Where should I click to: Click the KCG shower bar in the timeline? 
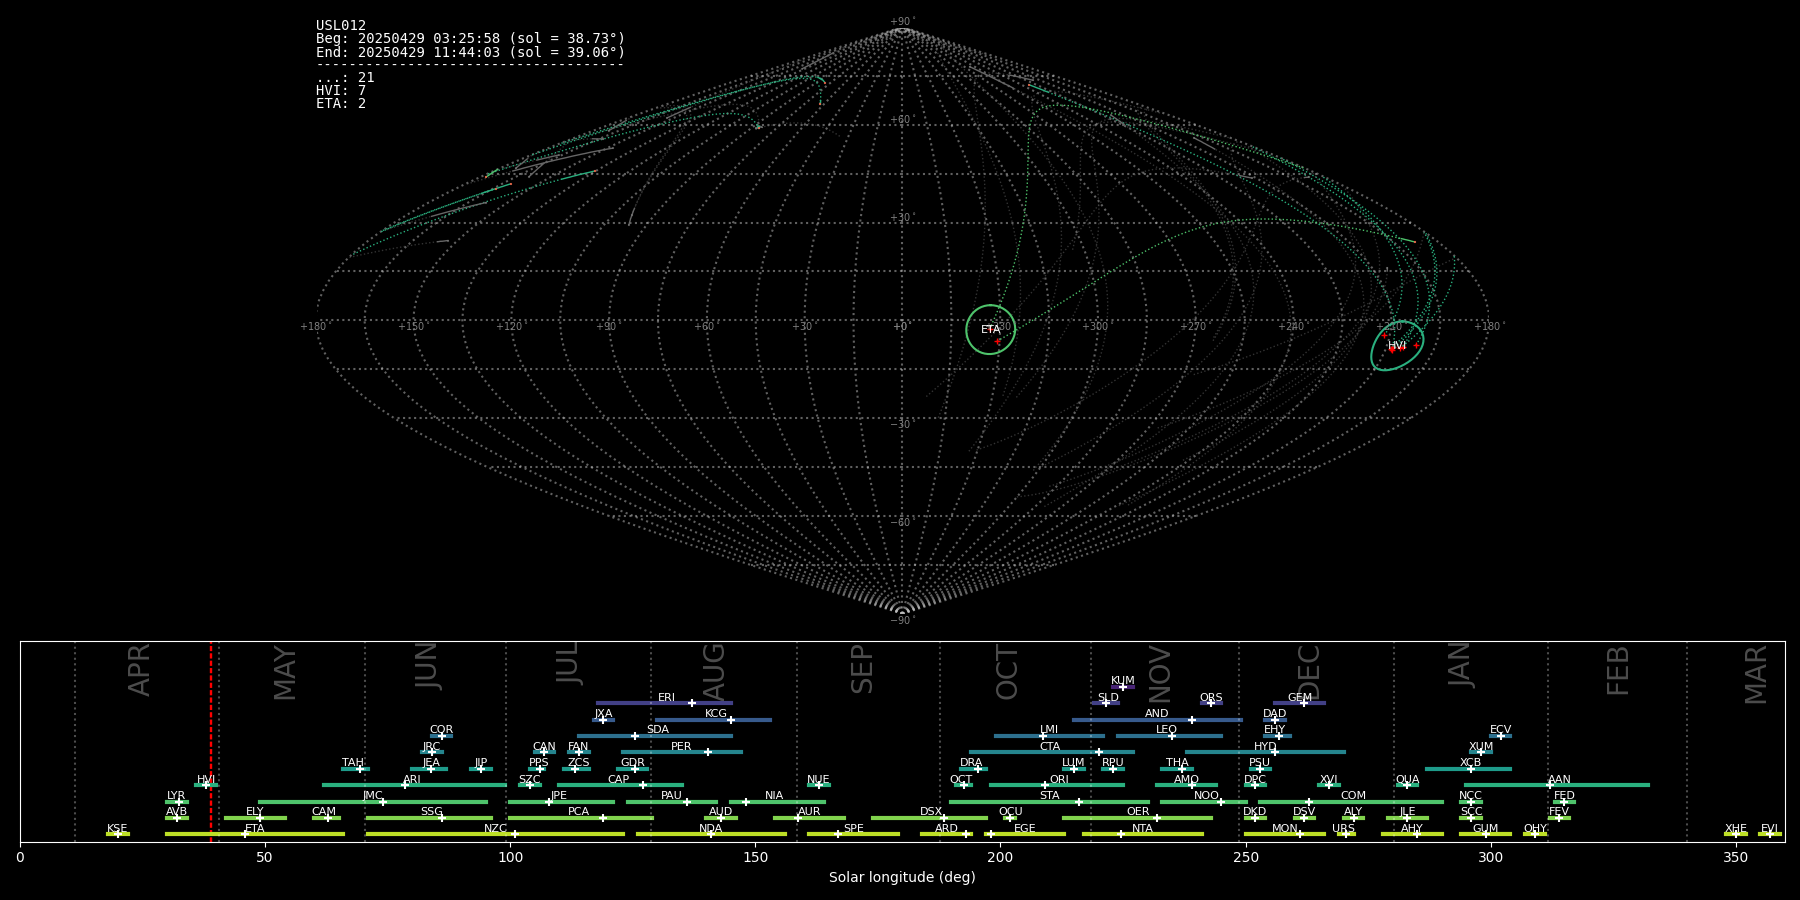713,720
